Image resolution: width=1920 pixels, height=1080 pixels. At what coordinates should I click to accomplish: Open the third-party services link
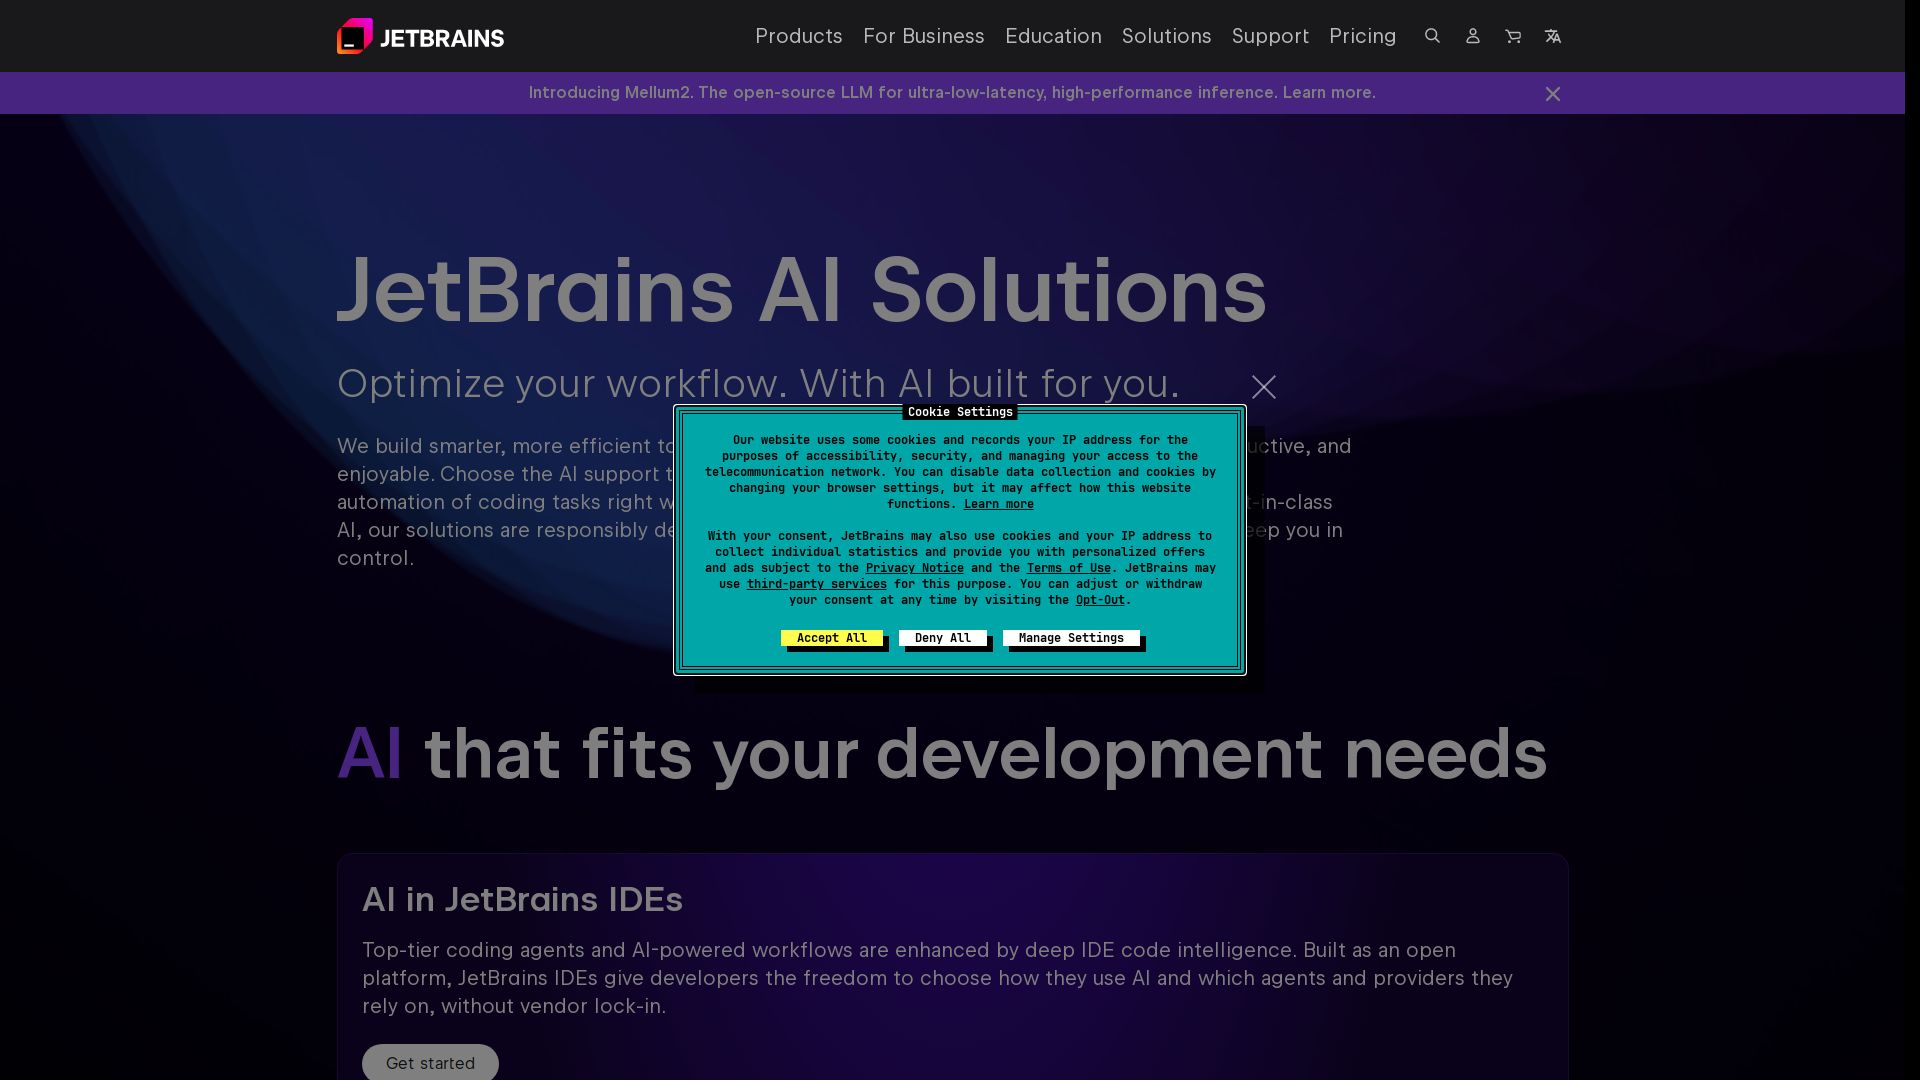[817, 584]
